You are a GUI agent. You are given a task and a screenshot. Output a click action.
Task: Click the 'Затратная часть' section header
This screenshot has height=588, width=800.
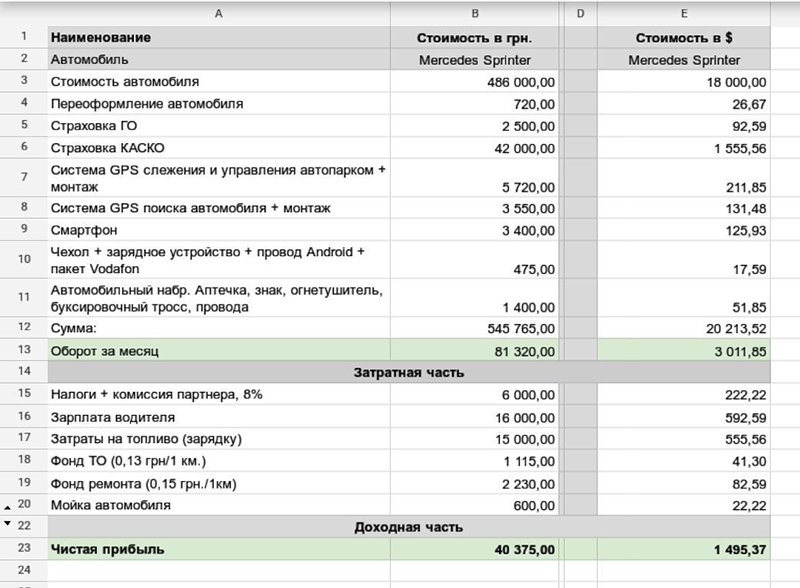coord(409,372)
